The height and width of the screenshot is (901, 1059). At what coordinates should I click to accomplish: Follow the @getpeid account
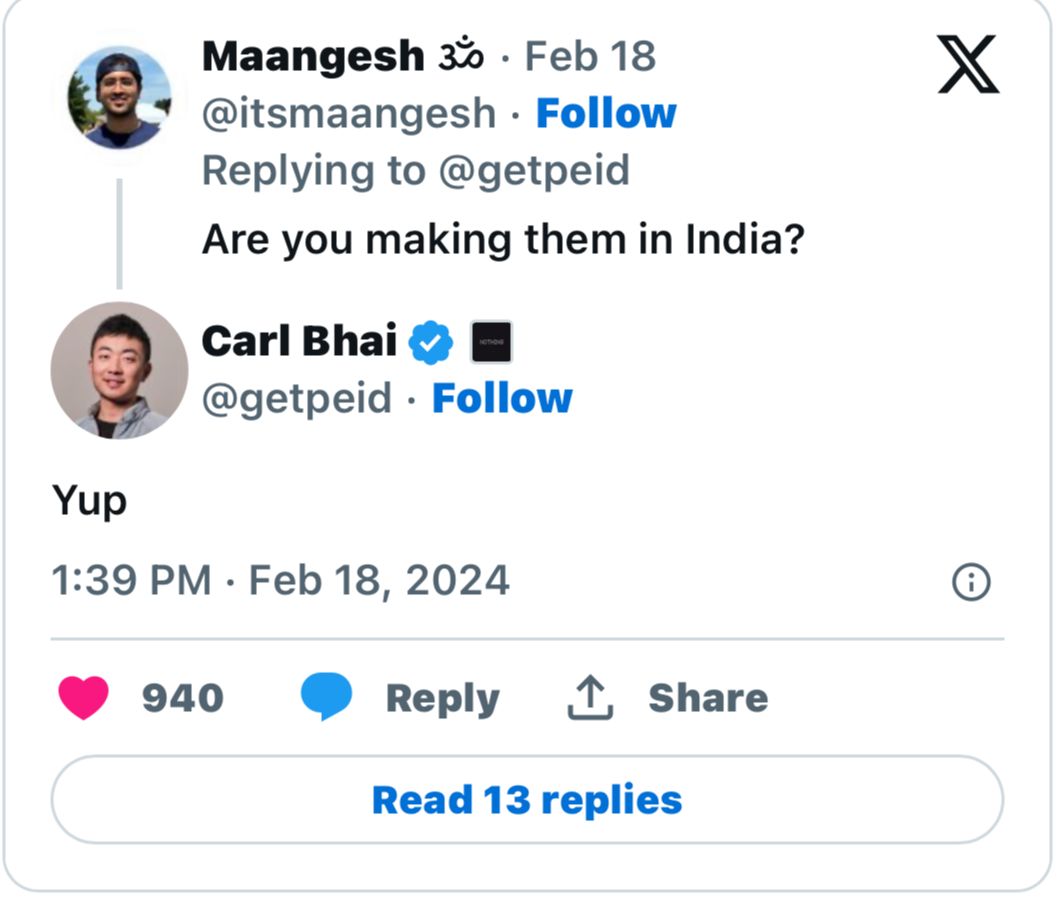(x=501, y=398)
